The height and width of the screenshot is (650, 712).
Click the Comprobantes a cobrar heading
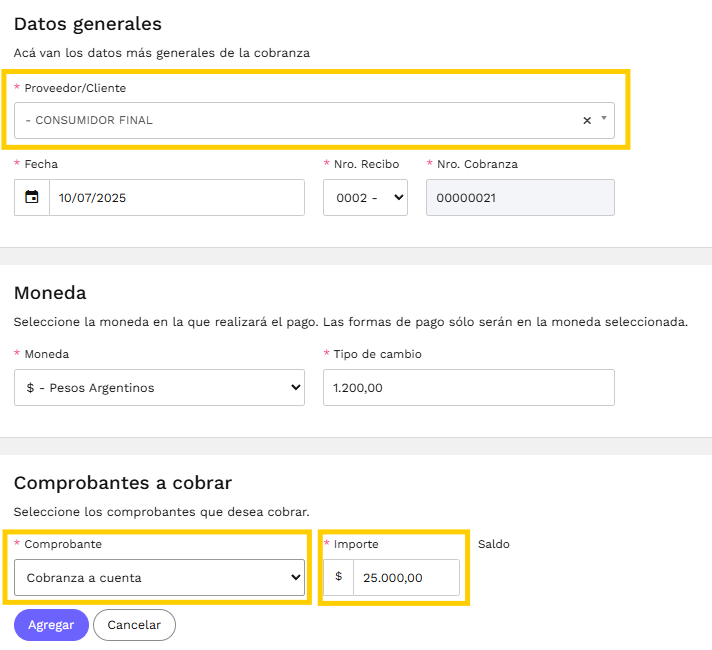(x=123, y=483)
